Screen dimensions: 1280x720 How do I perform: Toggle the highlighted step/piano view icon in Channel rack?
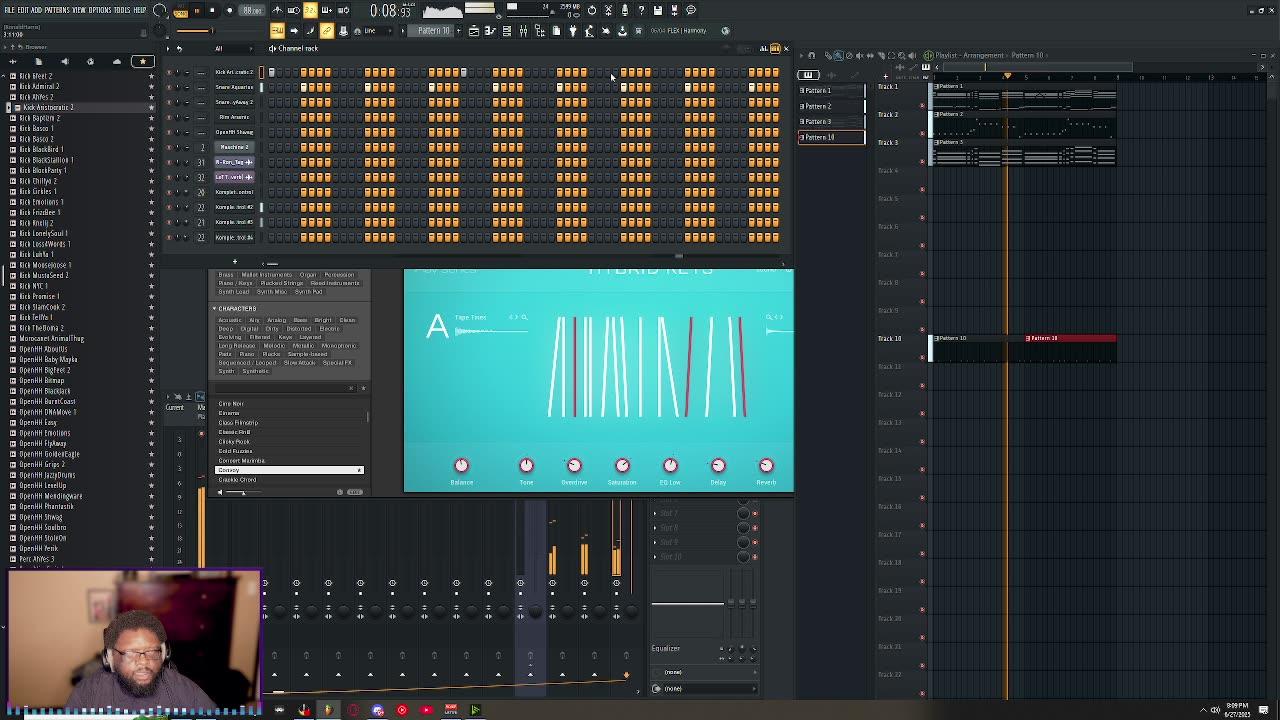[775, 48]
